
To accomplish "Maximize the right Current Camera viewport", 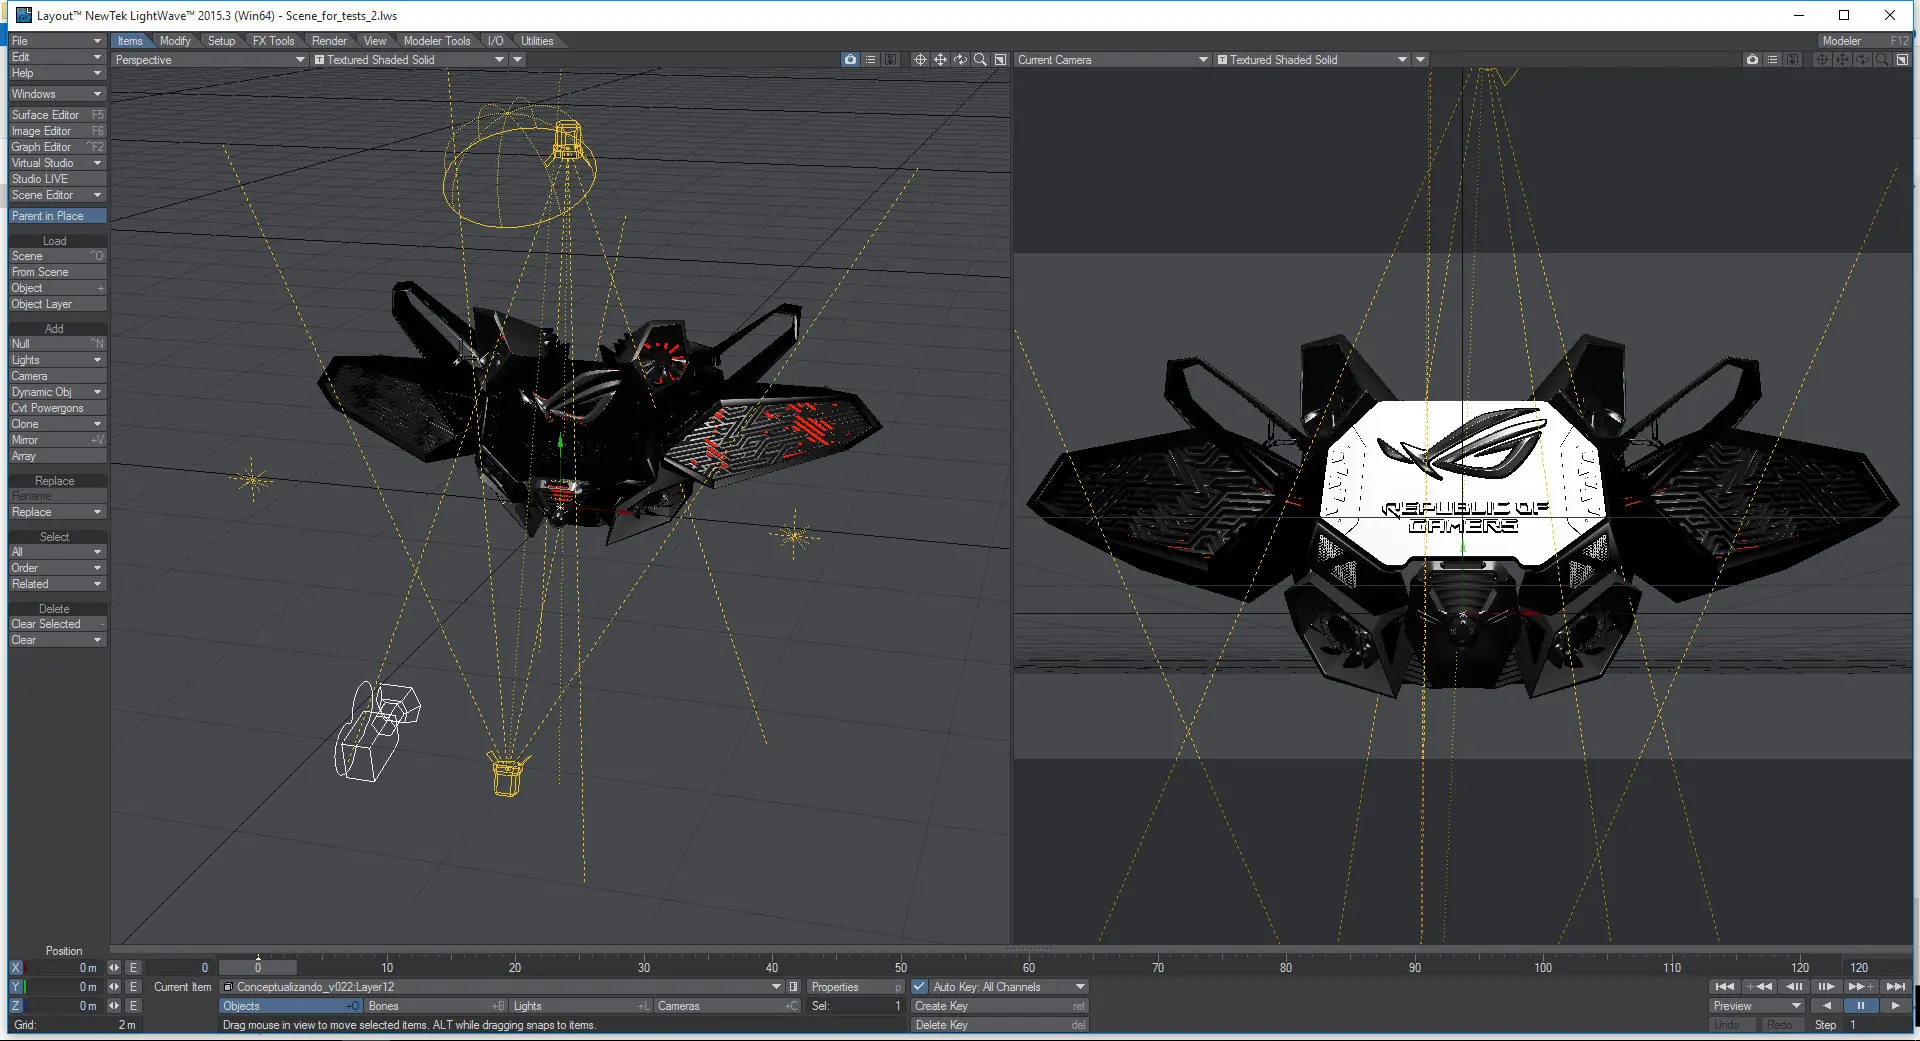I will (x=1902, y=60).
